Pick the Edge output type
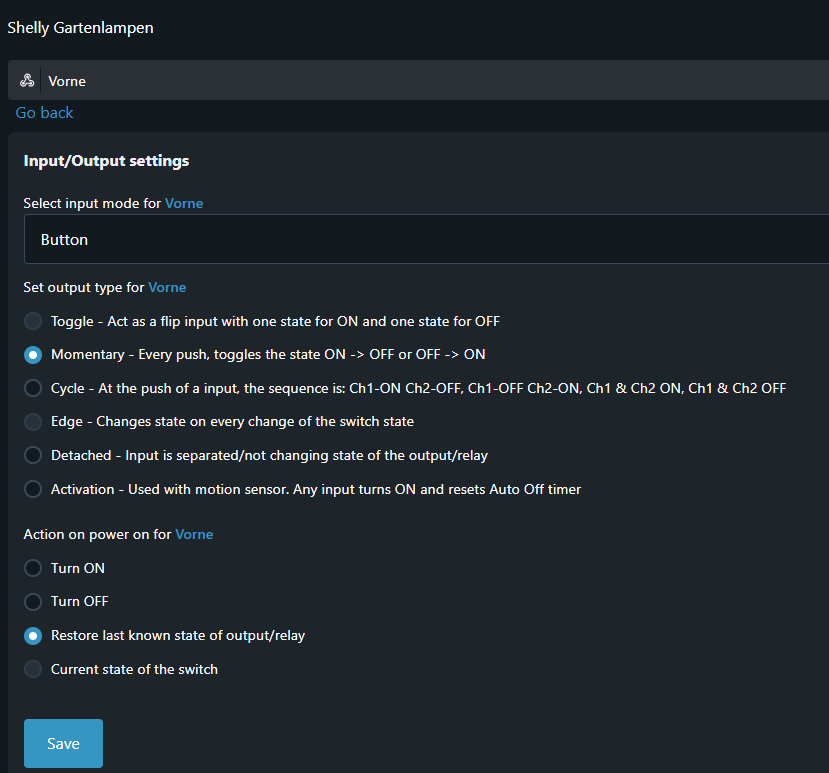 pos(33,422)
